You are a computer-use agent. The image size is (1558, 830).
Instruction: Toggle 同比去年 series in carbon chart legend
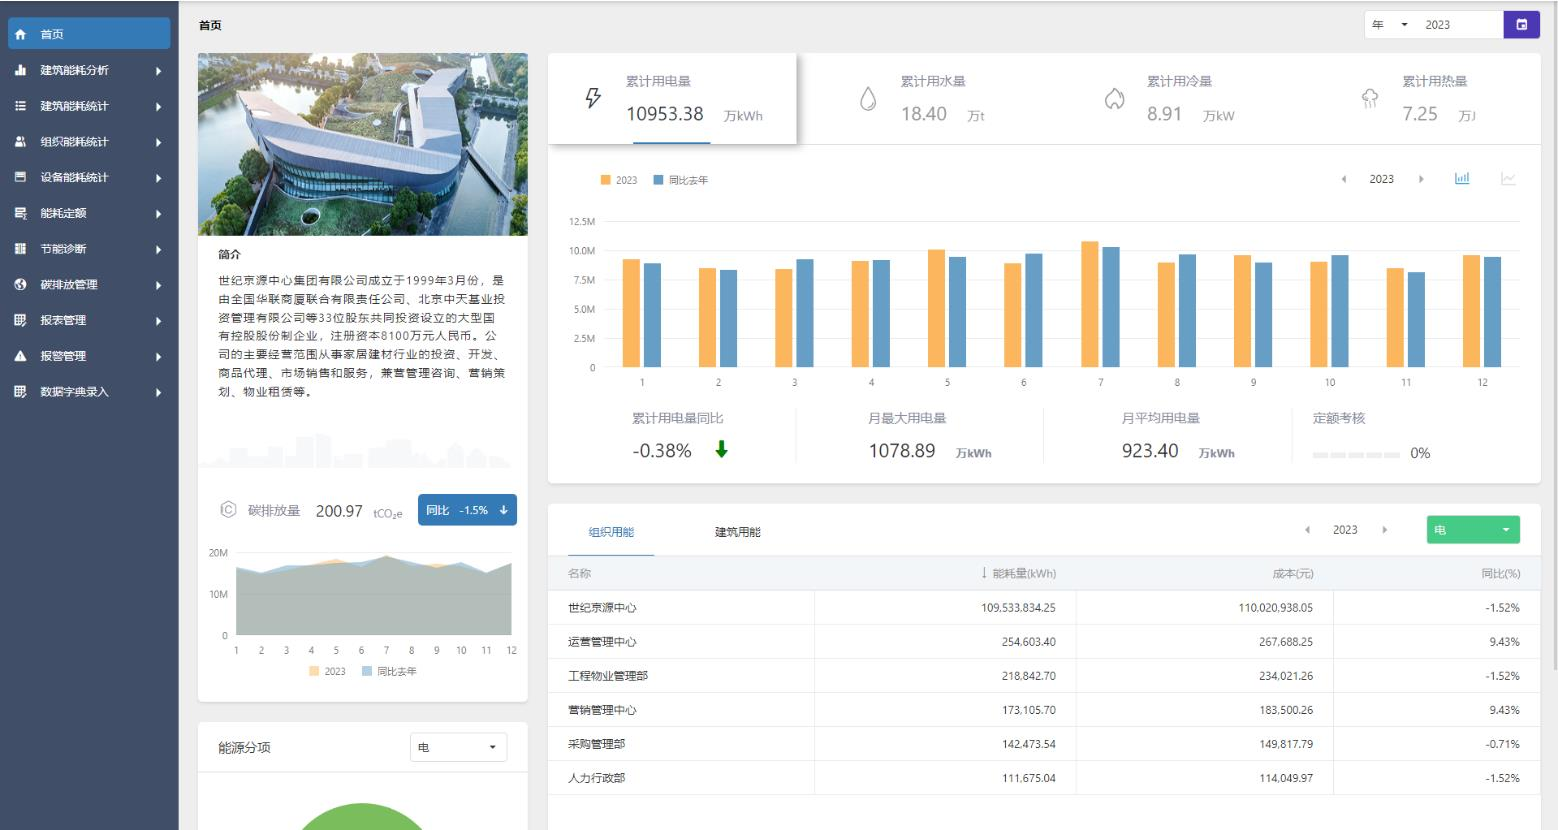coord(389,671)
